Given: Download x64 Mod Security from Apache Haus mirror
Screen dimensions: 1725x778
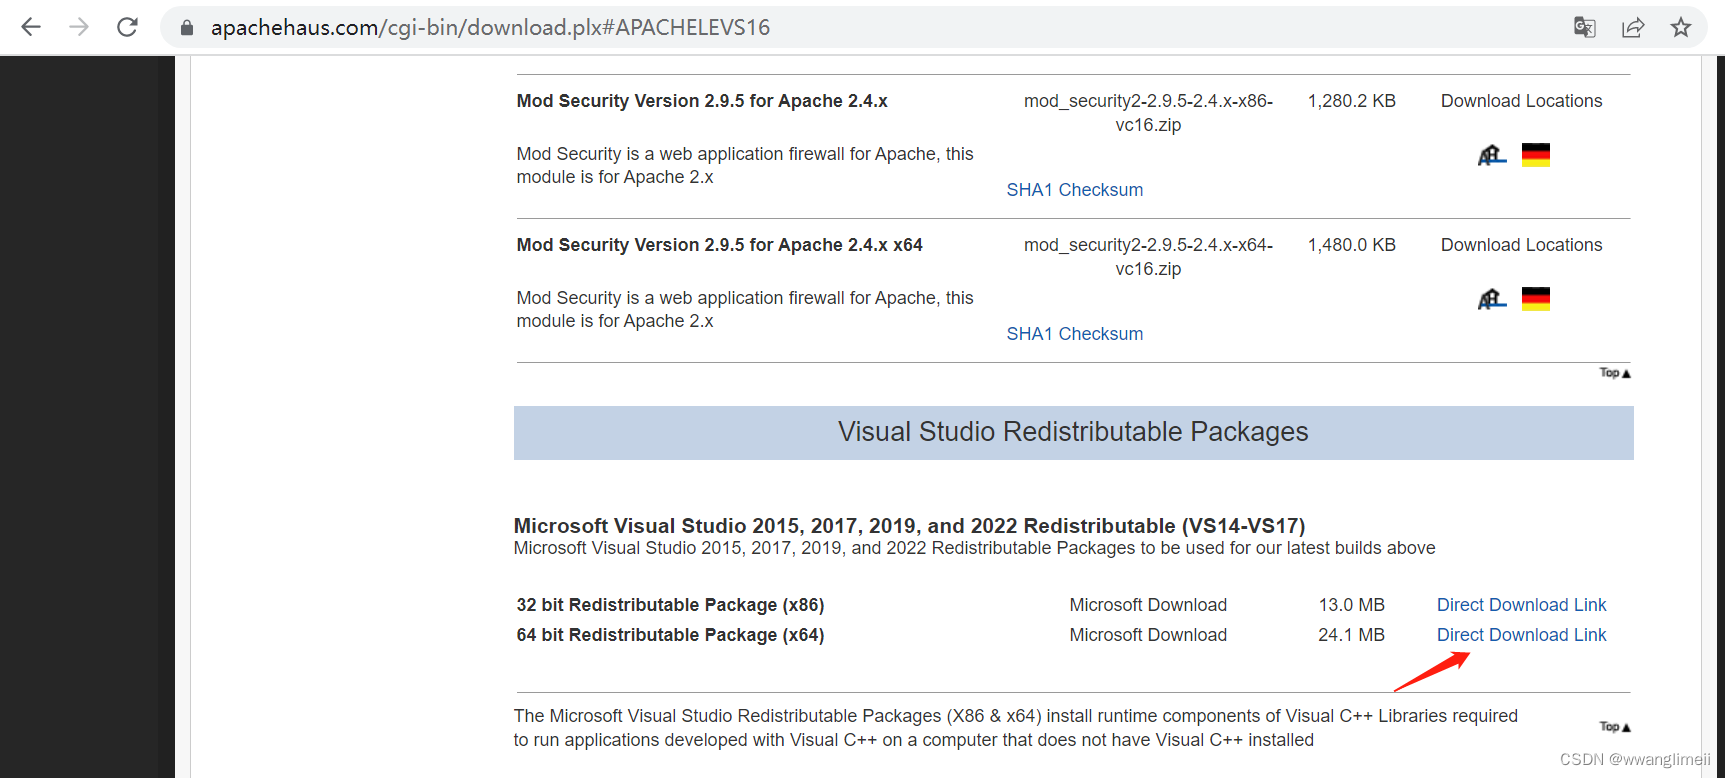Looking at the screenshot, I should [1492, 299].
